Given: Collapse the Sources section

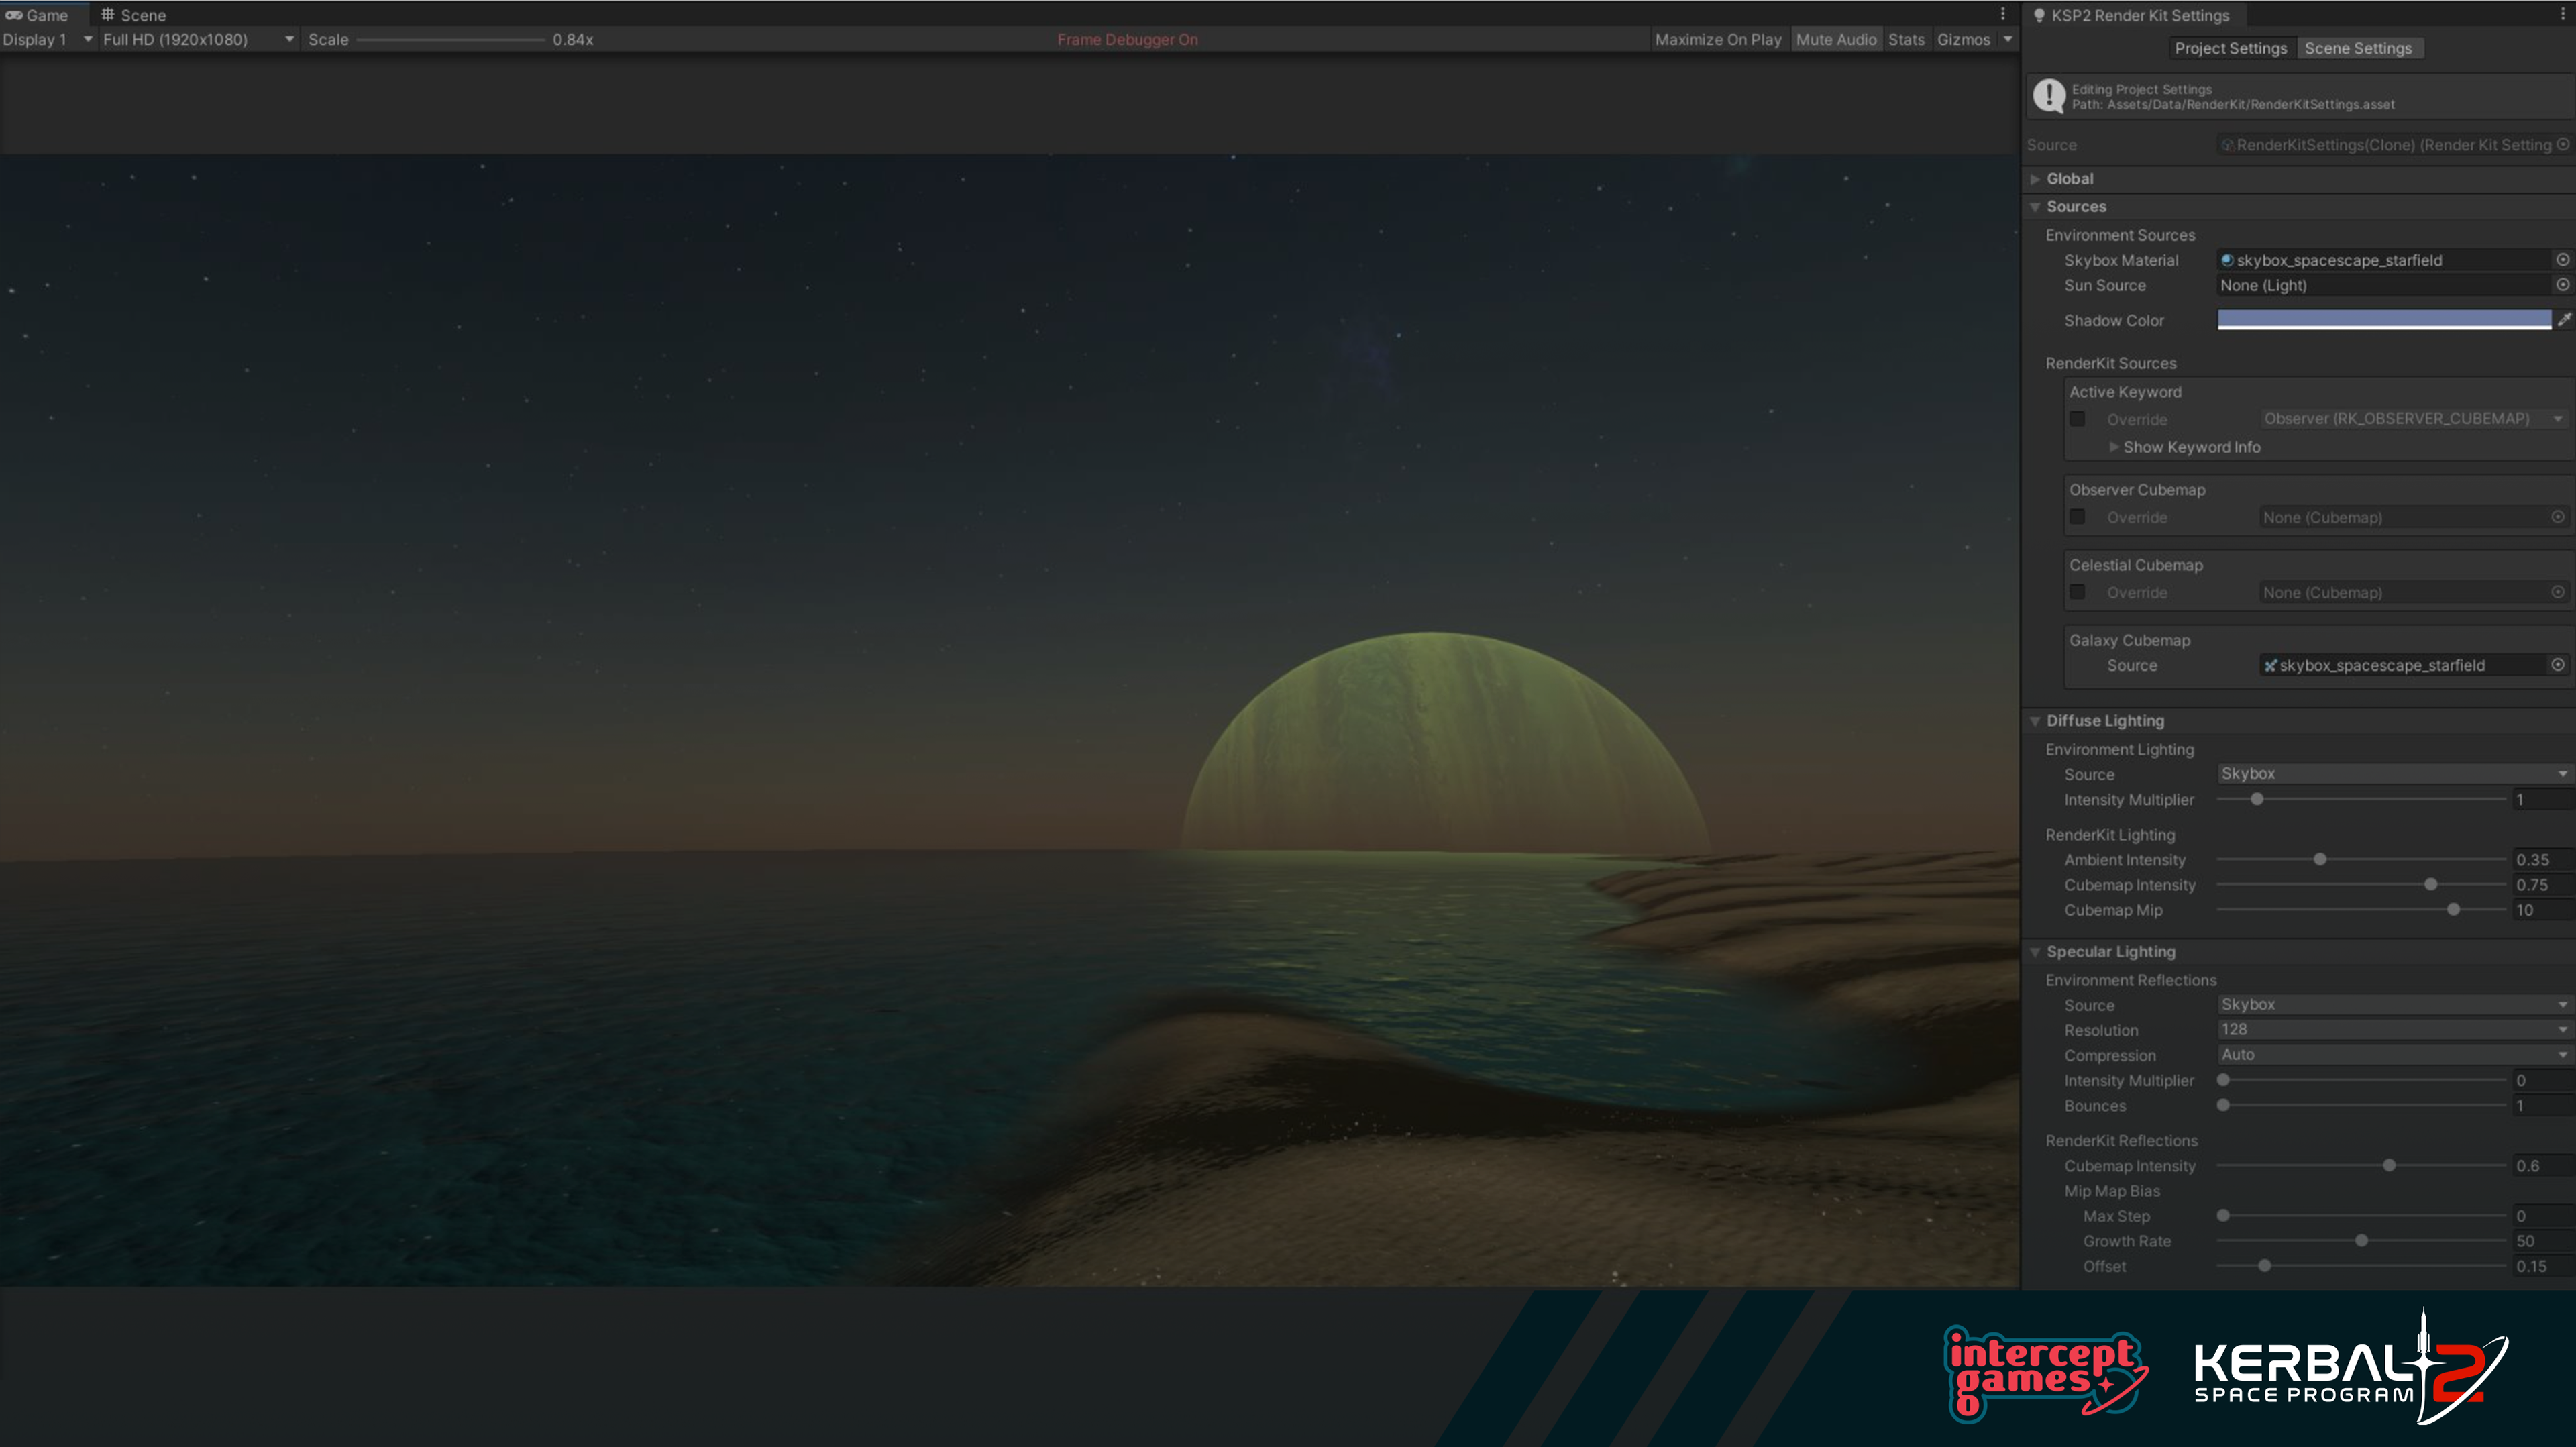Looking at the screenshot, I should pos(2035,207).
